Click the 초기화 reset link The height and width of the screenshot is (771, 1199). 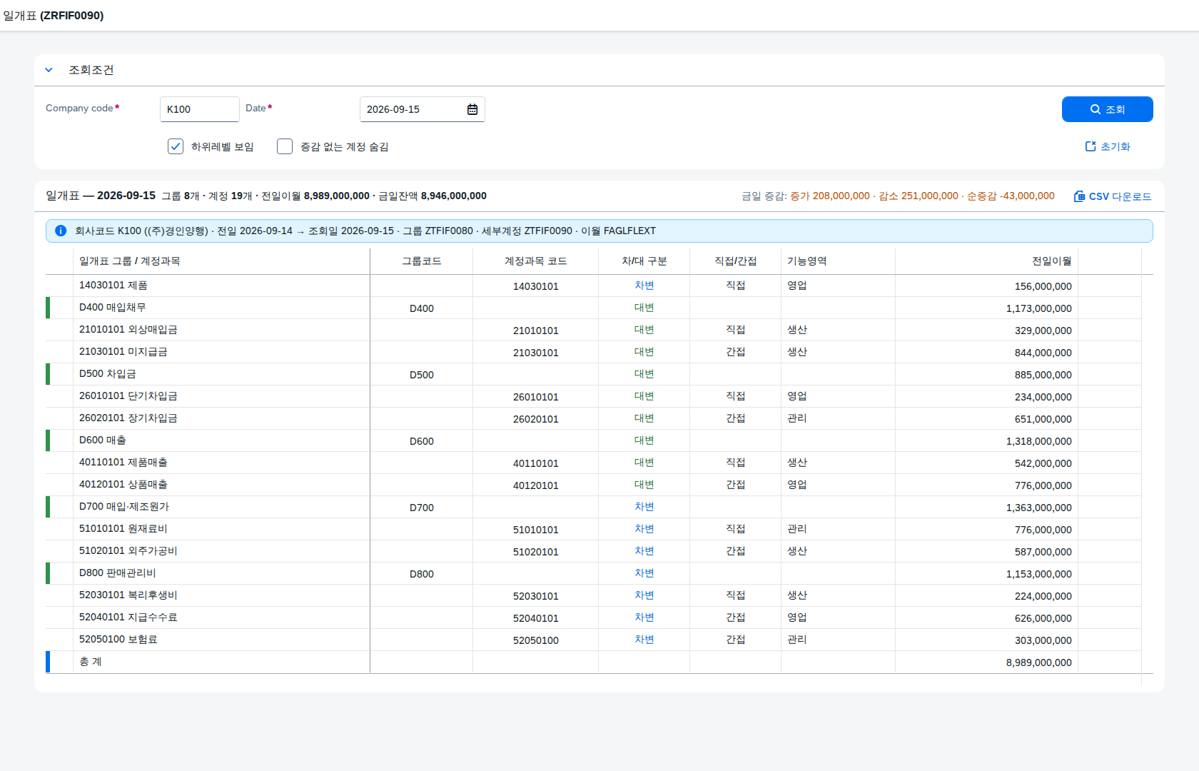(x=1107, y=146)
